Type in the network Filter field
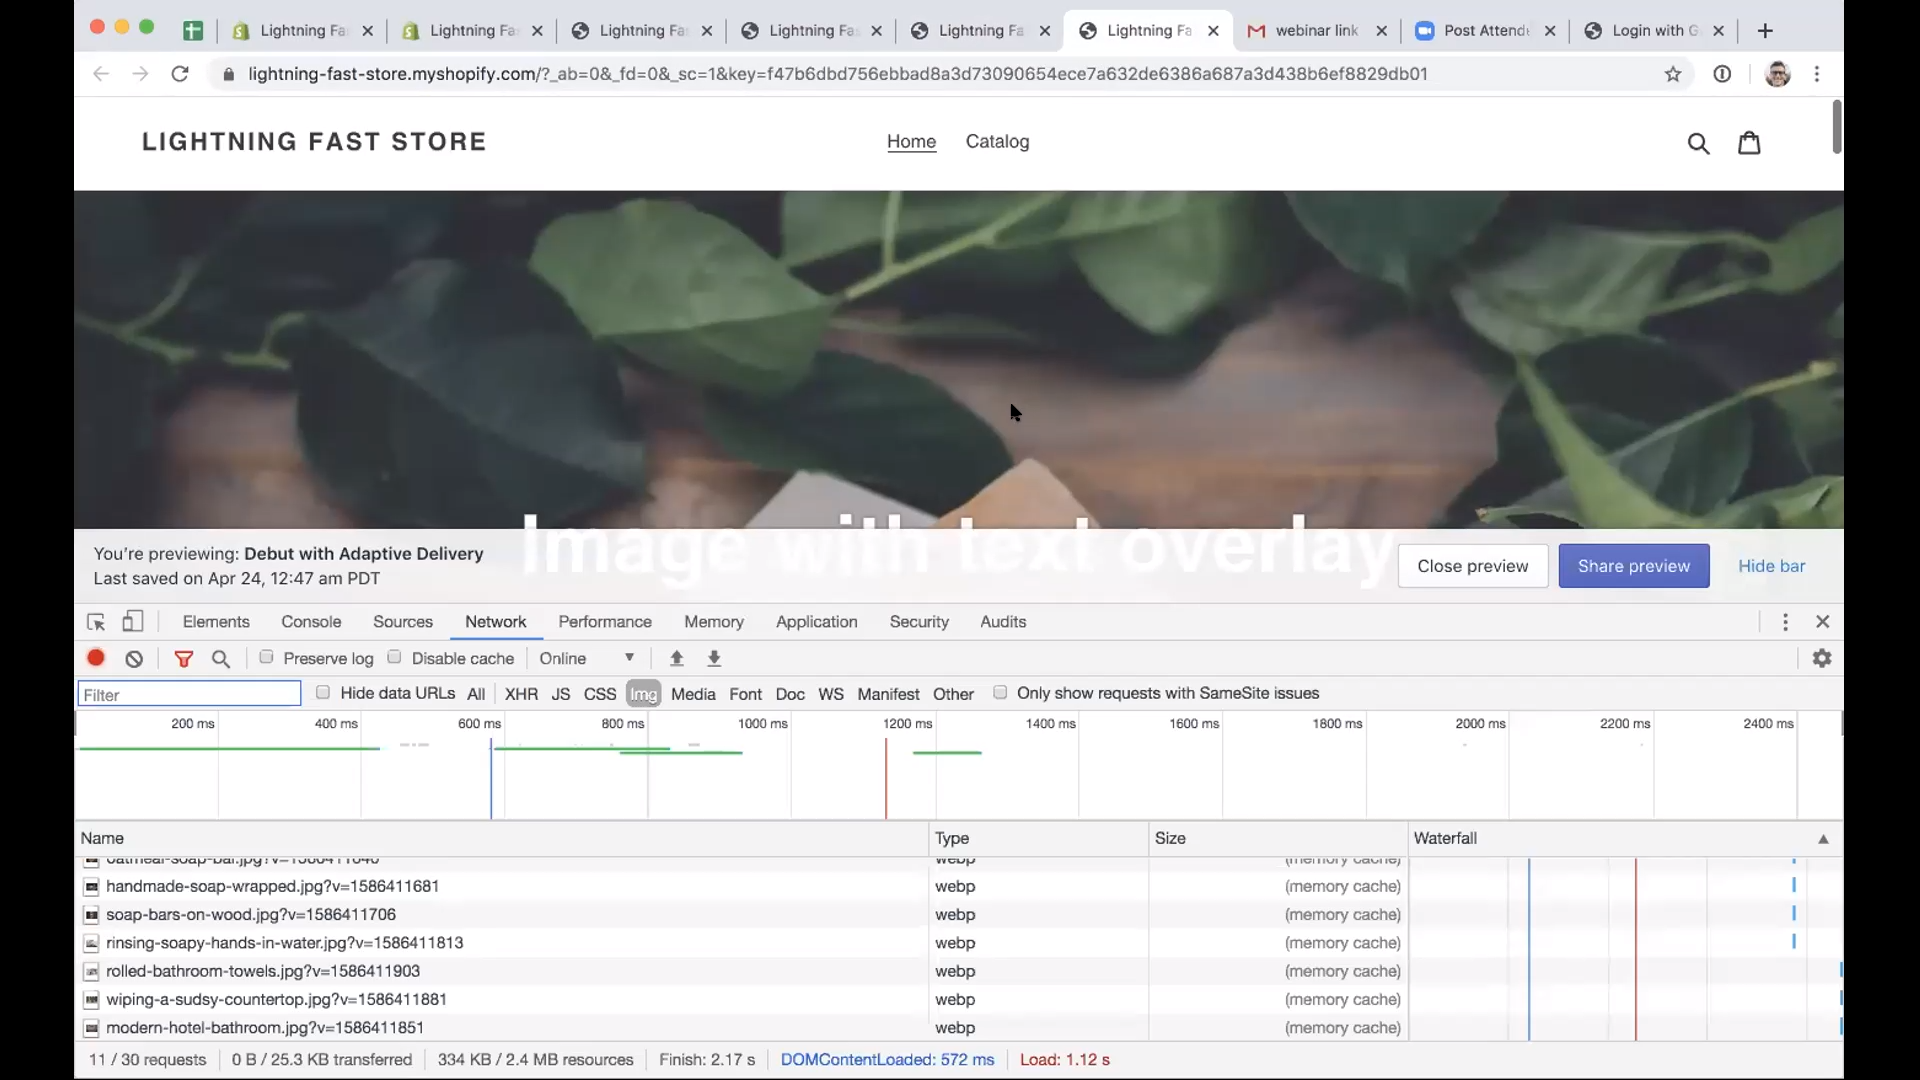1920x1080 pixels. [x=189, y=694]
